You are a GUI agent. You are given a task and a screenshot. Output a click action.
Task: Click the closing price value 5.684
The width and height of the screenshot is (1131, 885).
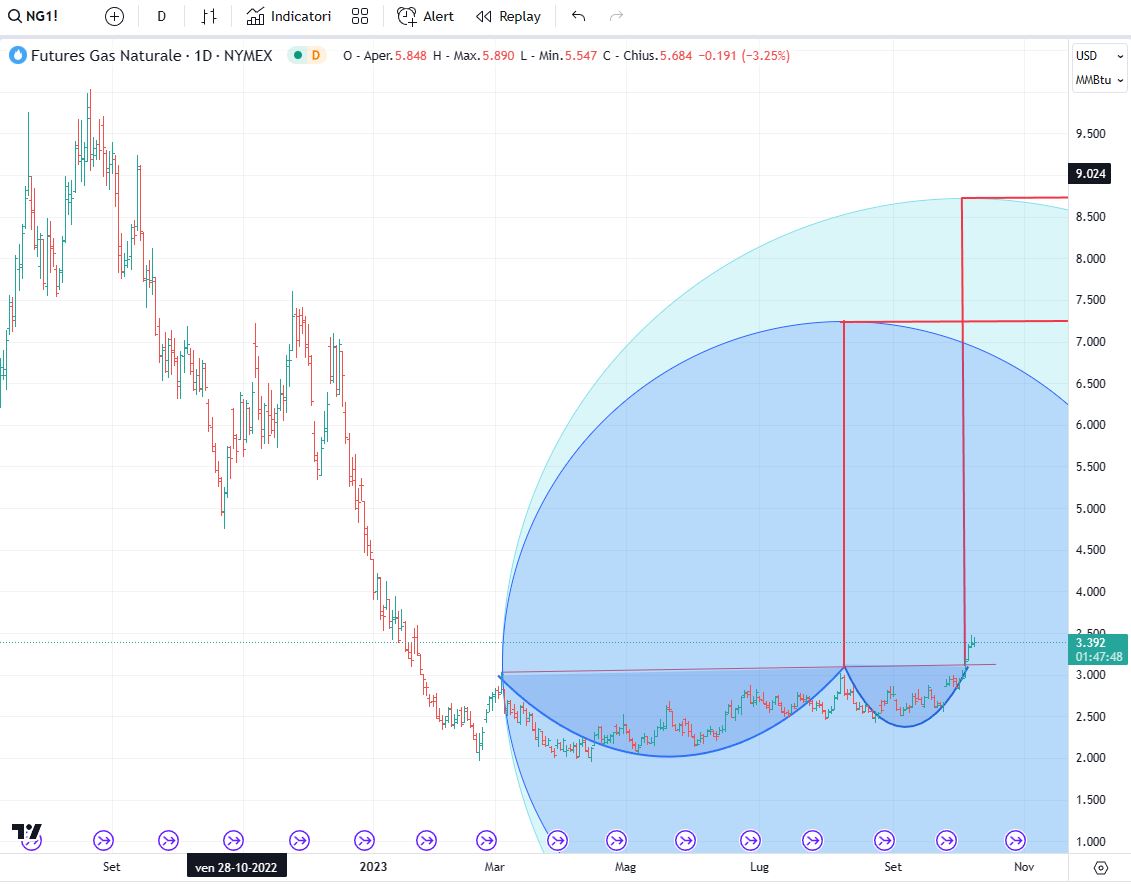[x=676, y=56]
